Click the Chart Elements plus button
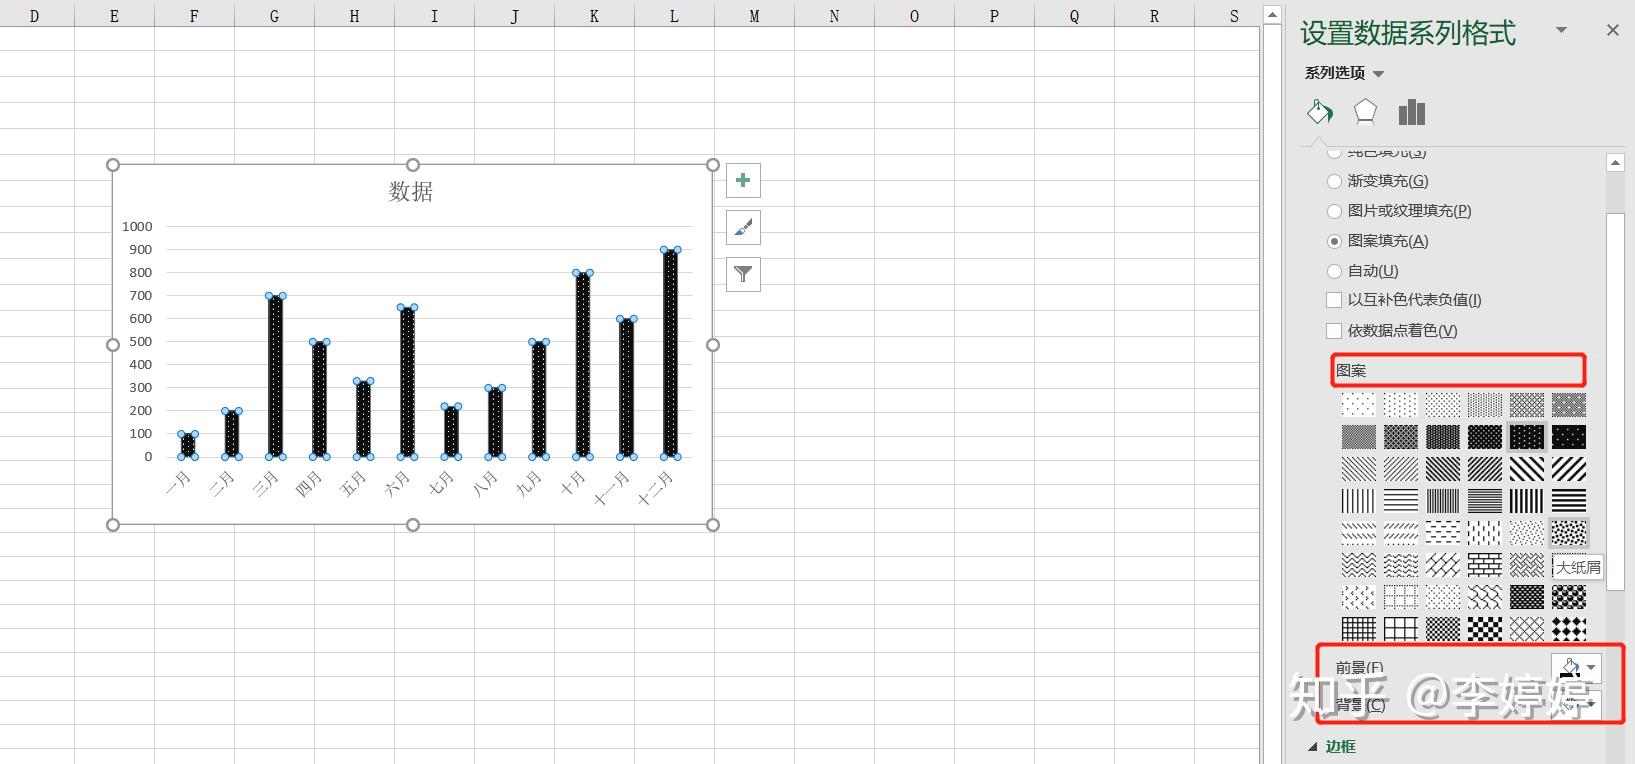 [743, 180]
